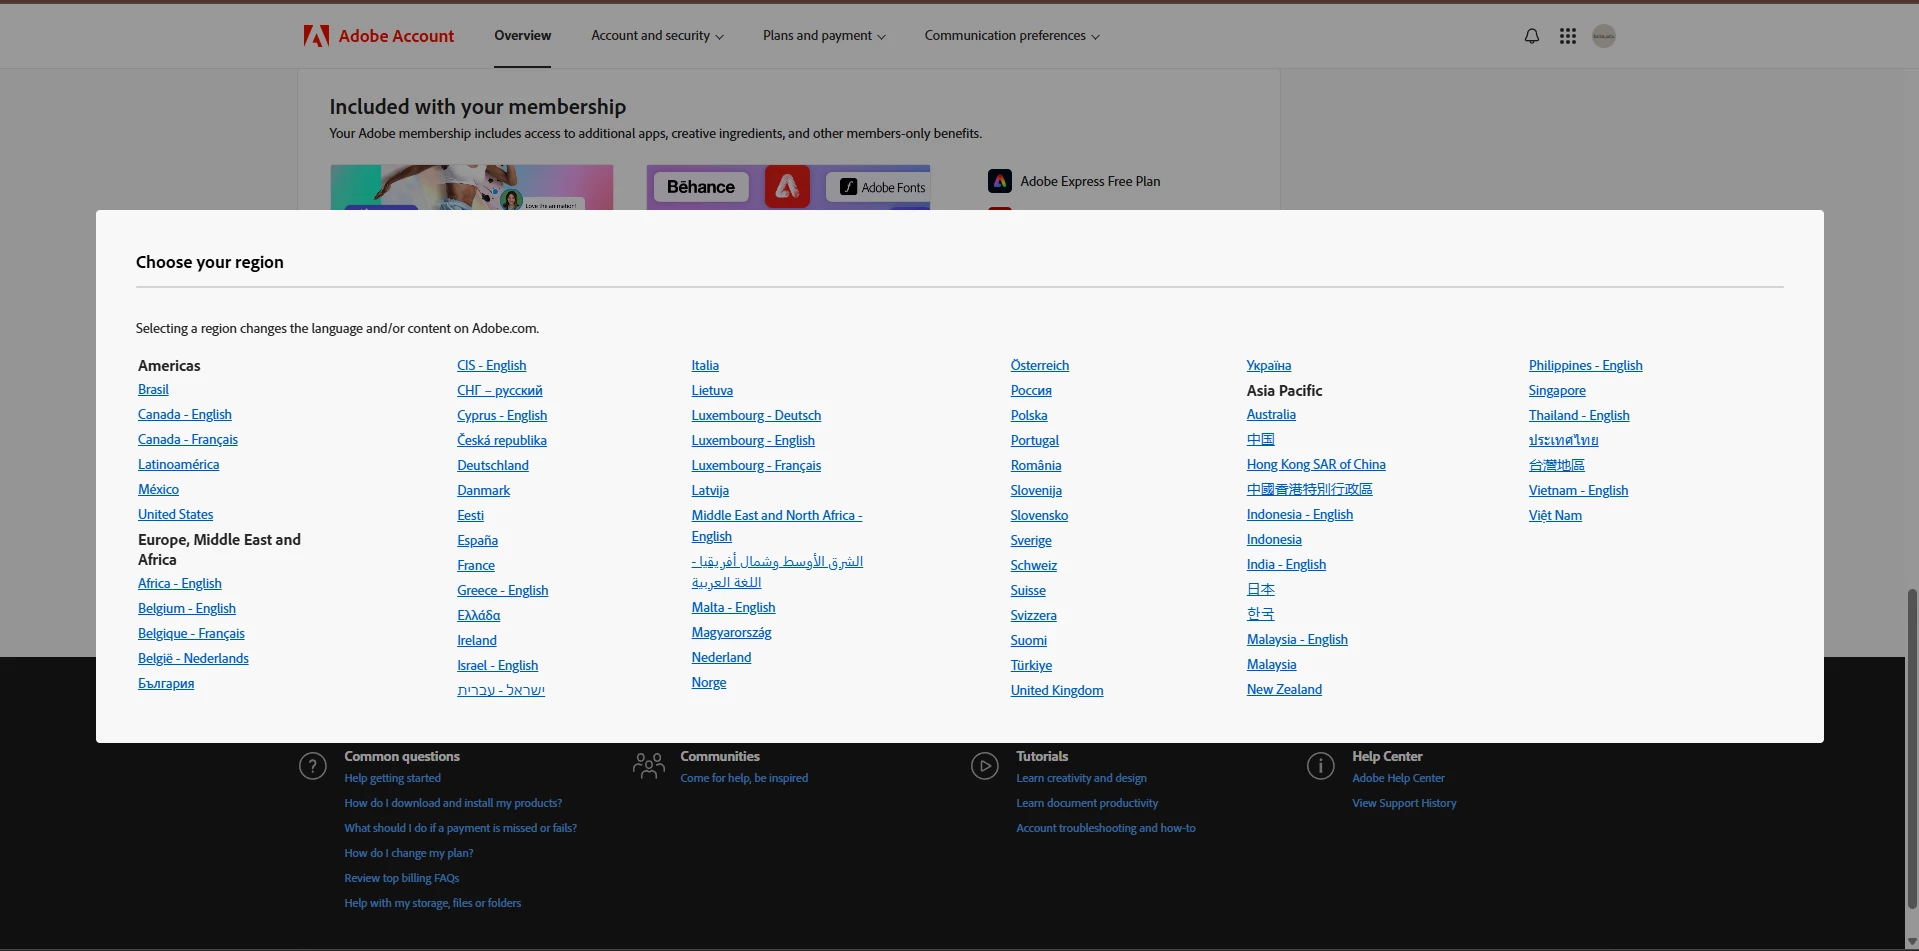Open Help getting started link
The image size is (1919, 951).
pos(392,779)
